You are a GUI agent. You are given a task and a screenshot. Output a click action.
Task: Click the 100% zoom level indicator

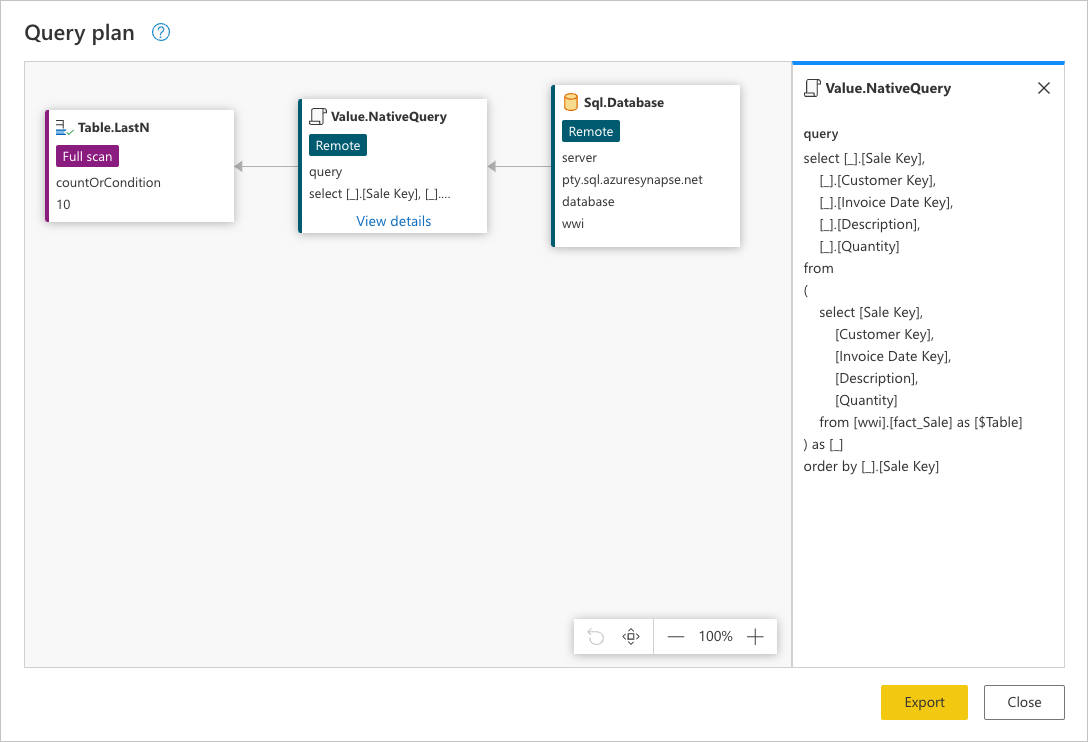coord(715,636)
